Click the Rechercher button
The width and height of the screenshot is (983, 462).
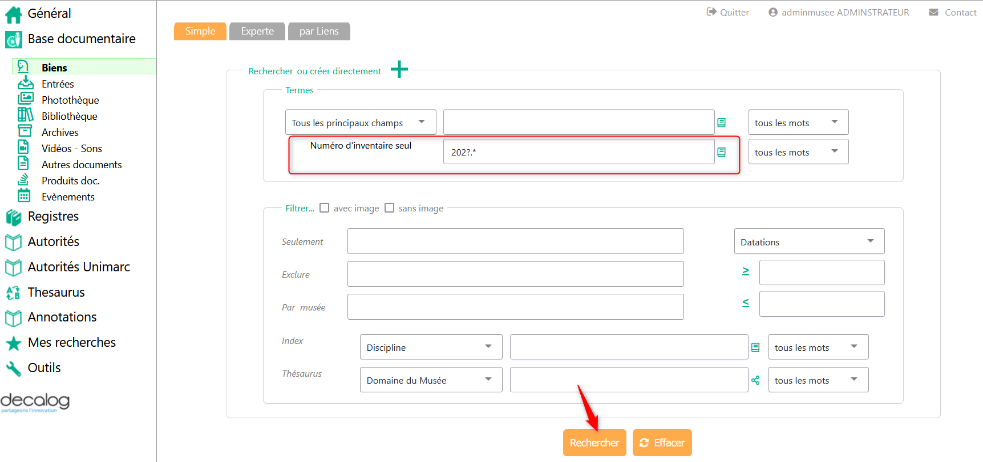[594, 443]
